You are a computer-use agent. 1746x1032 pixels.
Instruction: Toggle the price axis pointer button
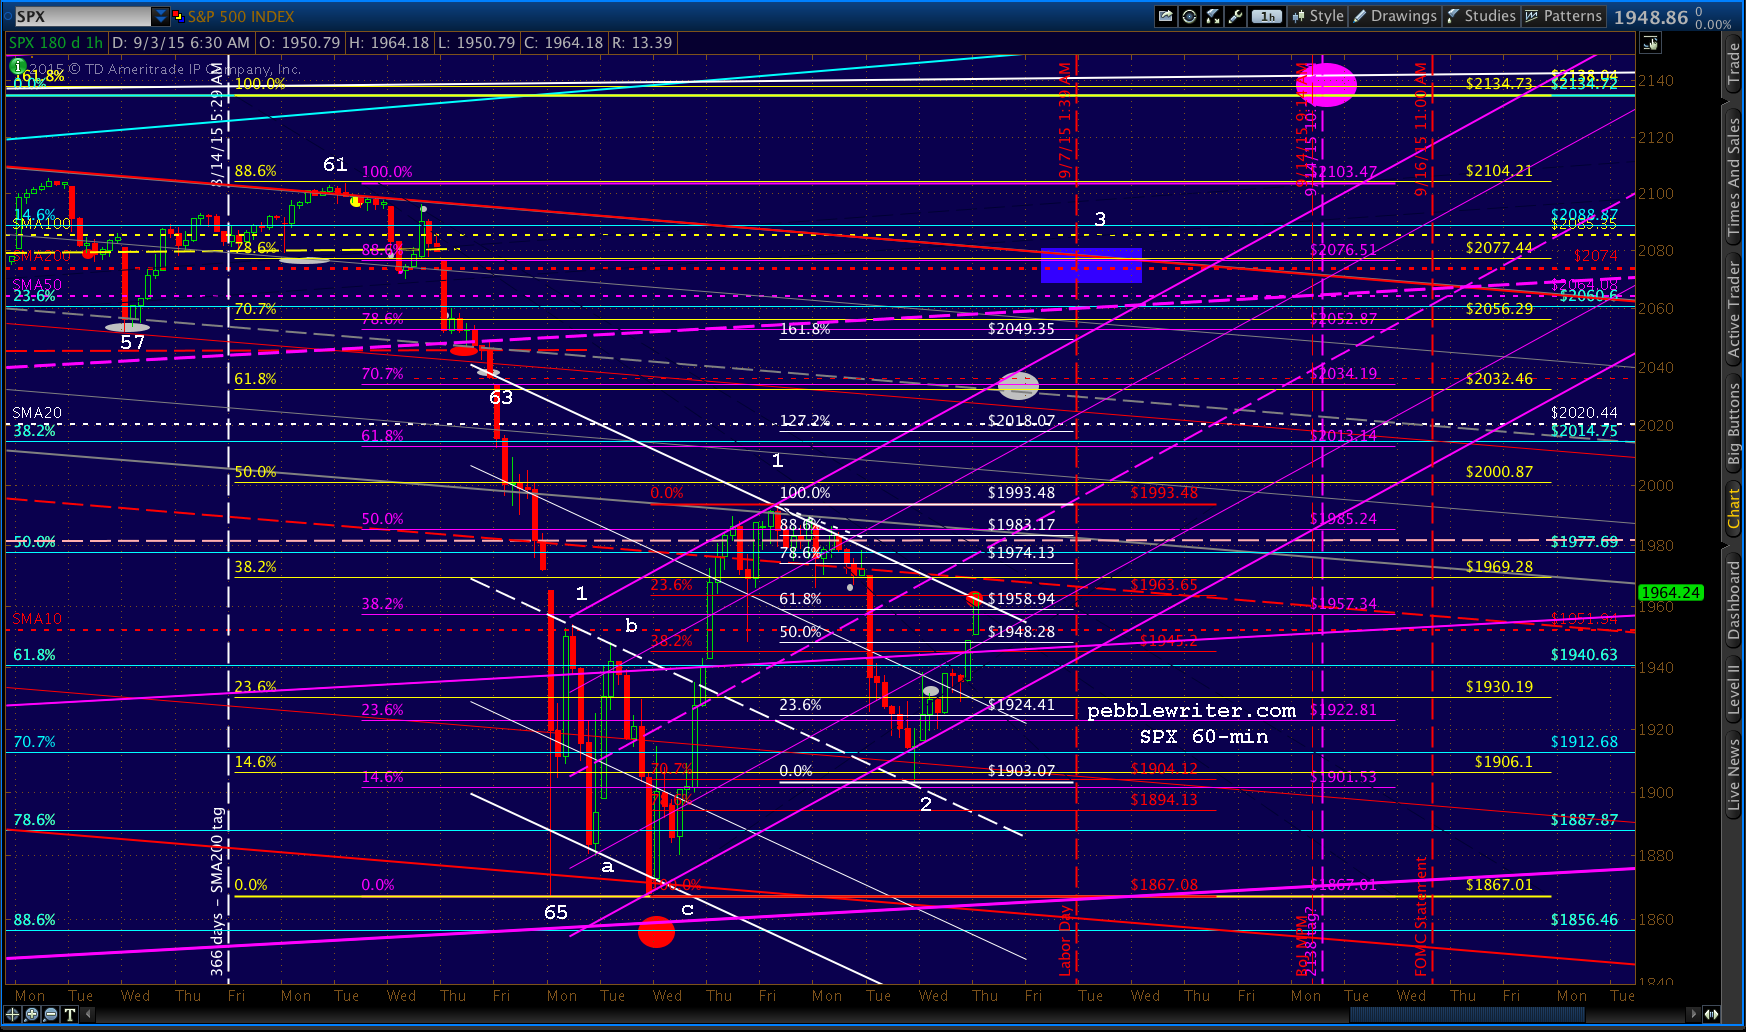tap(1650, 43)
